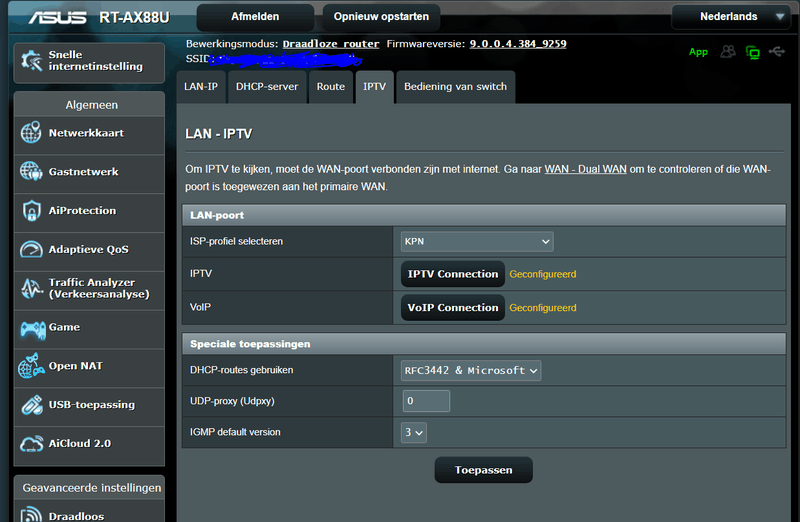Click the Opnieuw opstarten button
This screenshot has width=800, height=522.
(381, 17)
